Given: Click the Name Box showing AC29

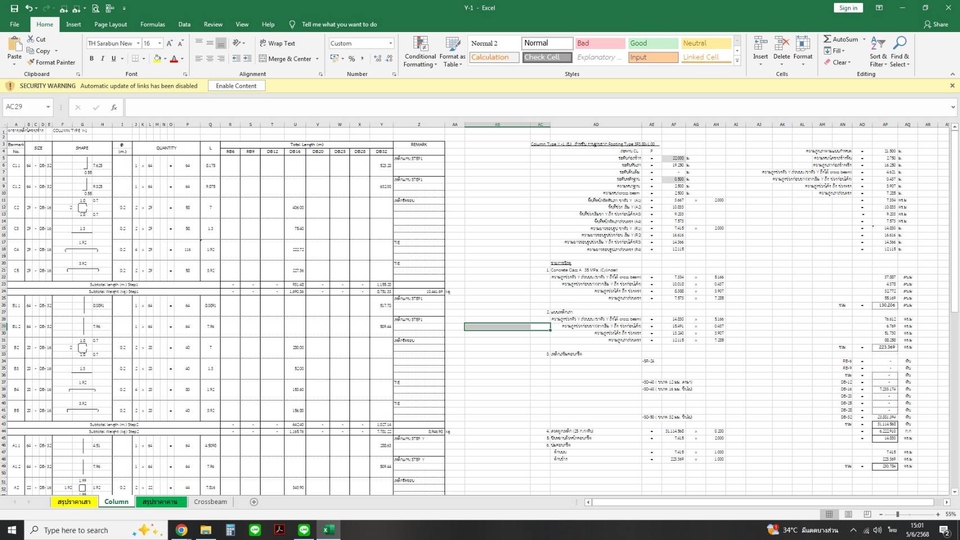Looking at the screenshot, I should tap(28, 107).
